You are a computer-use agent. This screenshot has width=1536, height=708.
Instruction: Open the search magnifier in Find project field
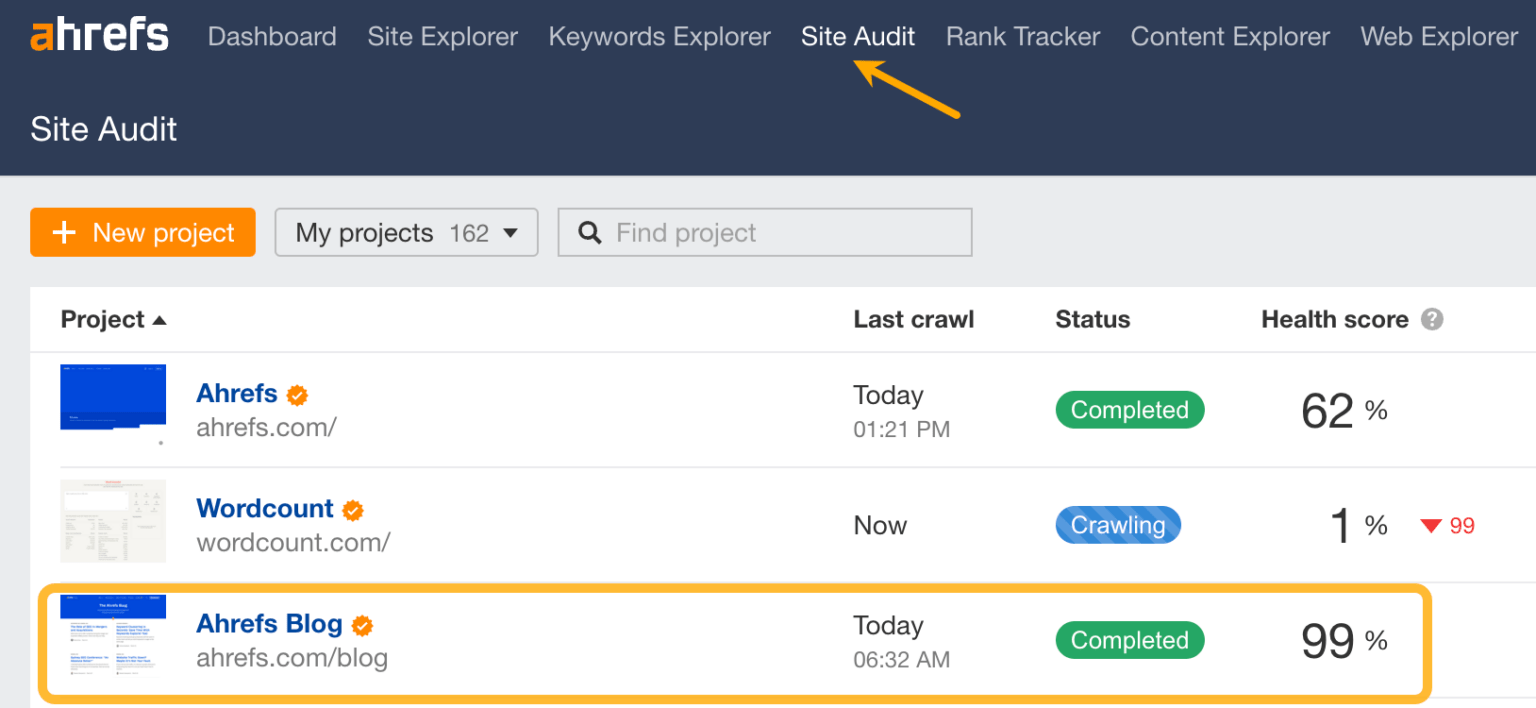(x=589, y=232)
